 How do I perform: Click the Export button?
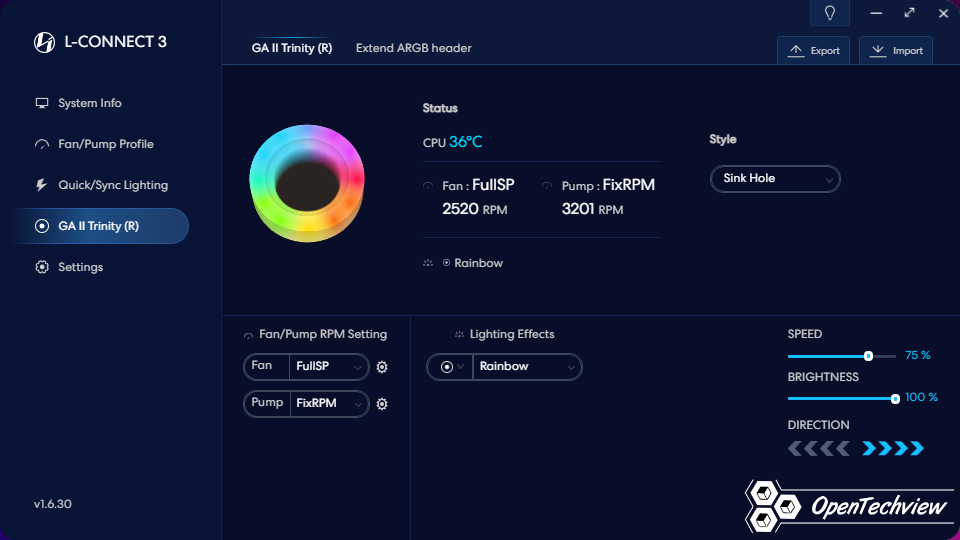[x=813, y=50]
